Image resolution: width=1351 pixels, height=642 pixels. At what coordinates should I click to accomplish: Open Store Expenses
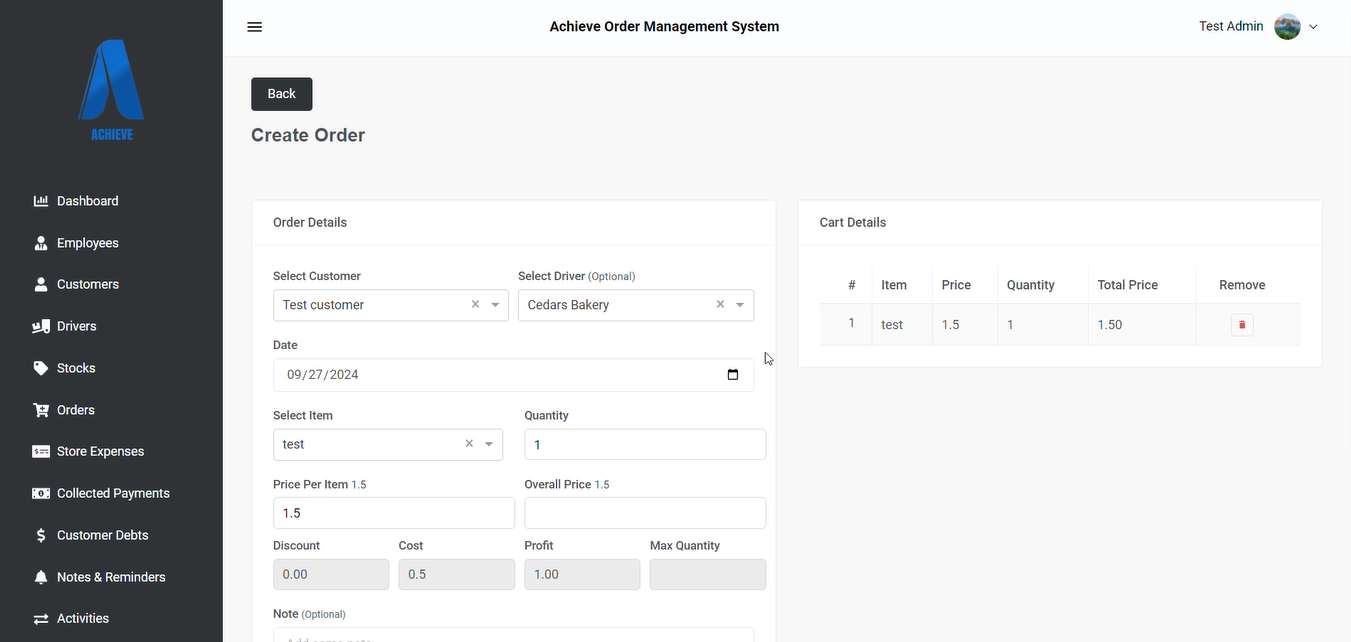(100, 452)
